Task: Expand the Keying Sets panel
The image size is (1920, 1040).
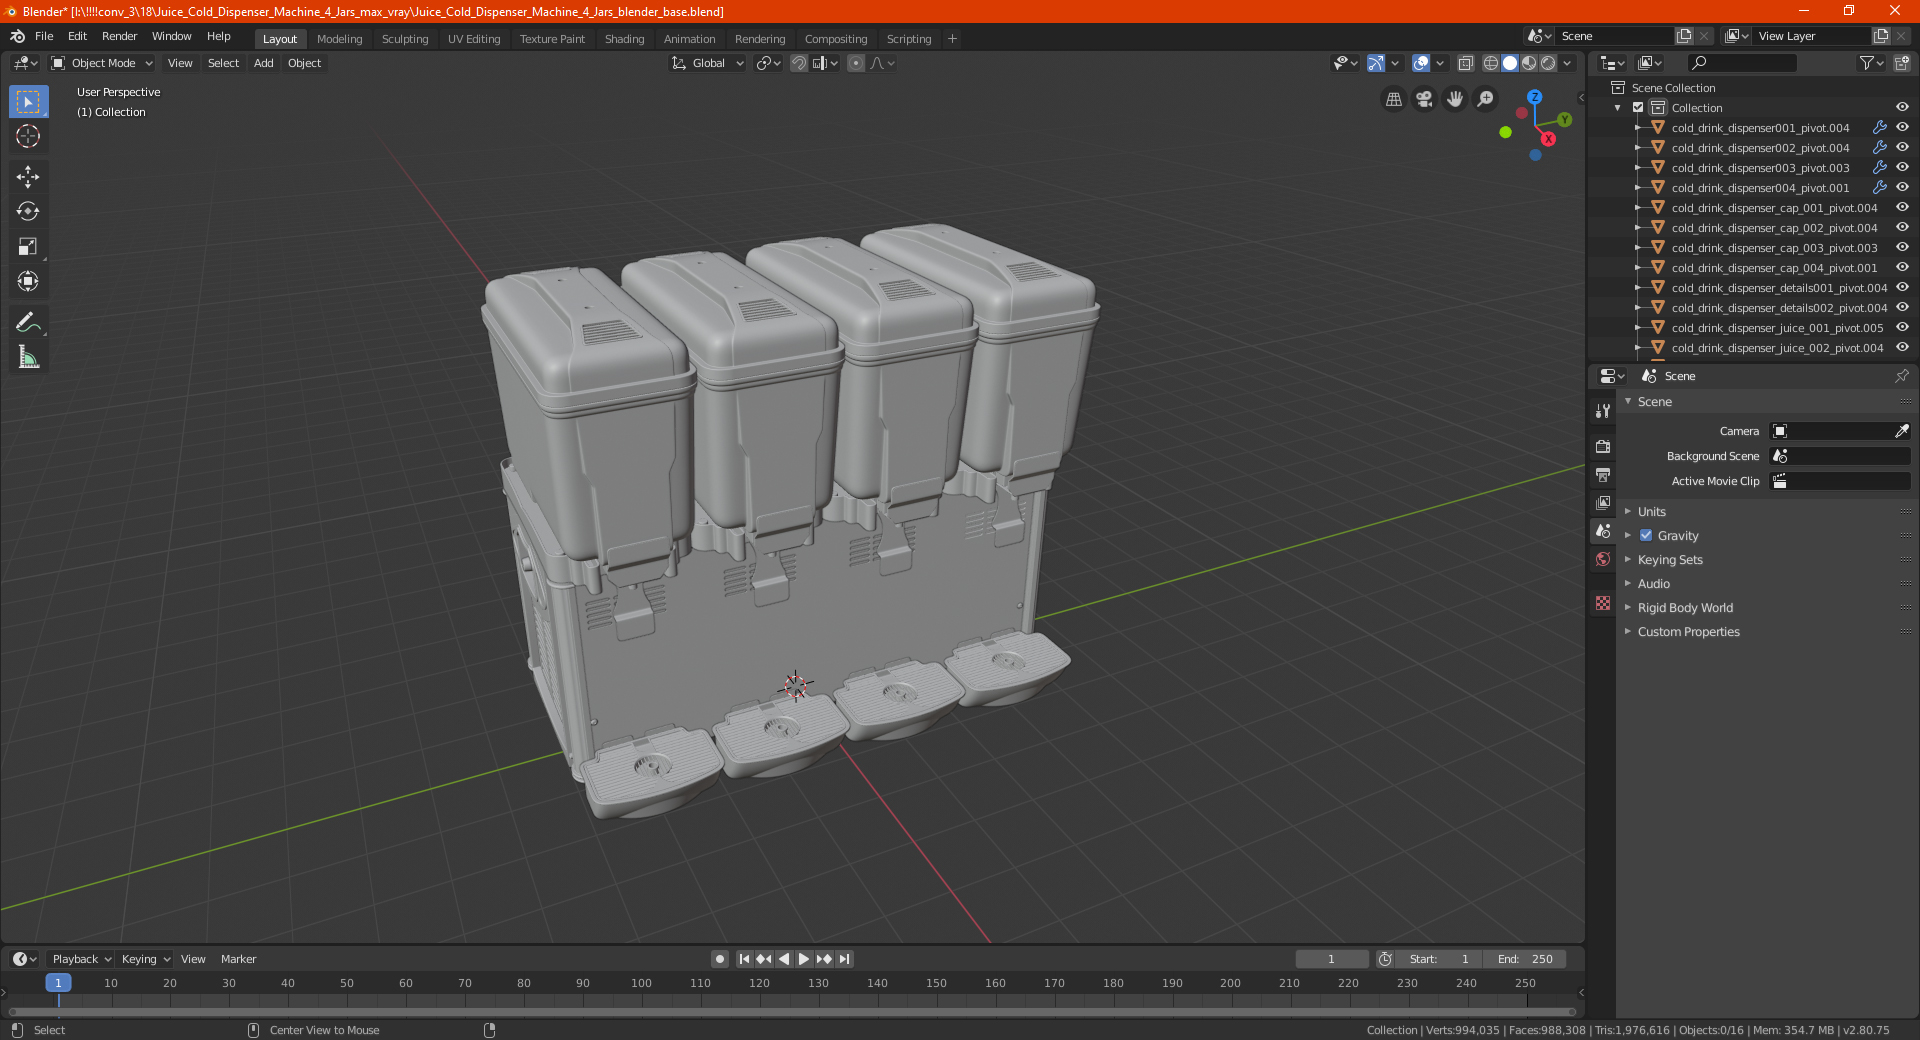Action: click(x=1669, y=560)
